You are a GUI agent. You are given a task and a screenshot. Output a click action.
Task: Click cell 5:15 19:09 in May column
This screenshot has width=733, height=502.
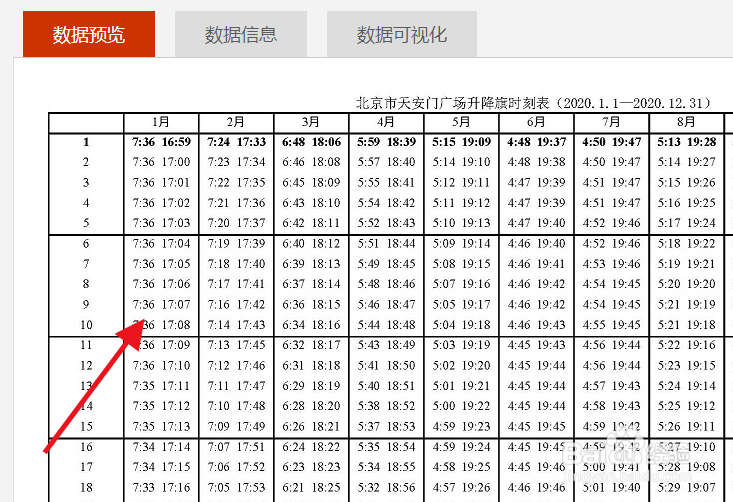tap(461, 142)
